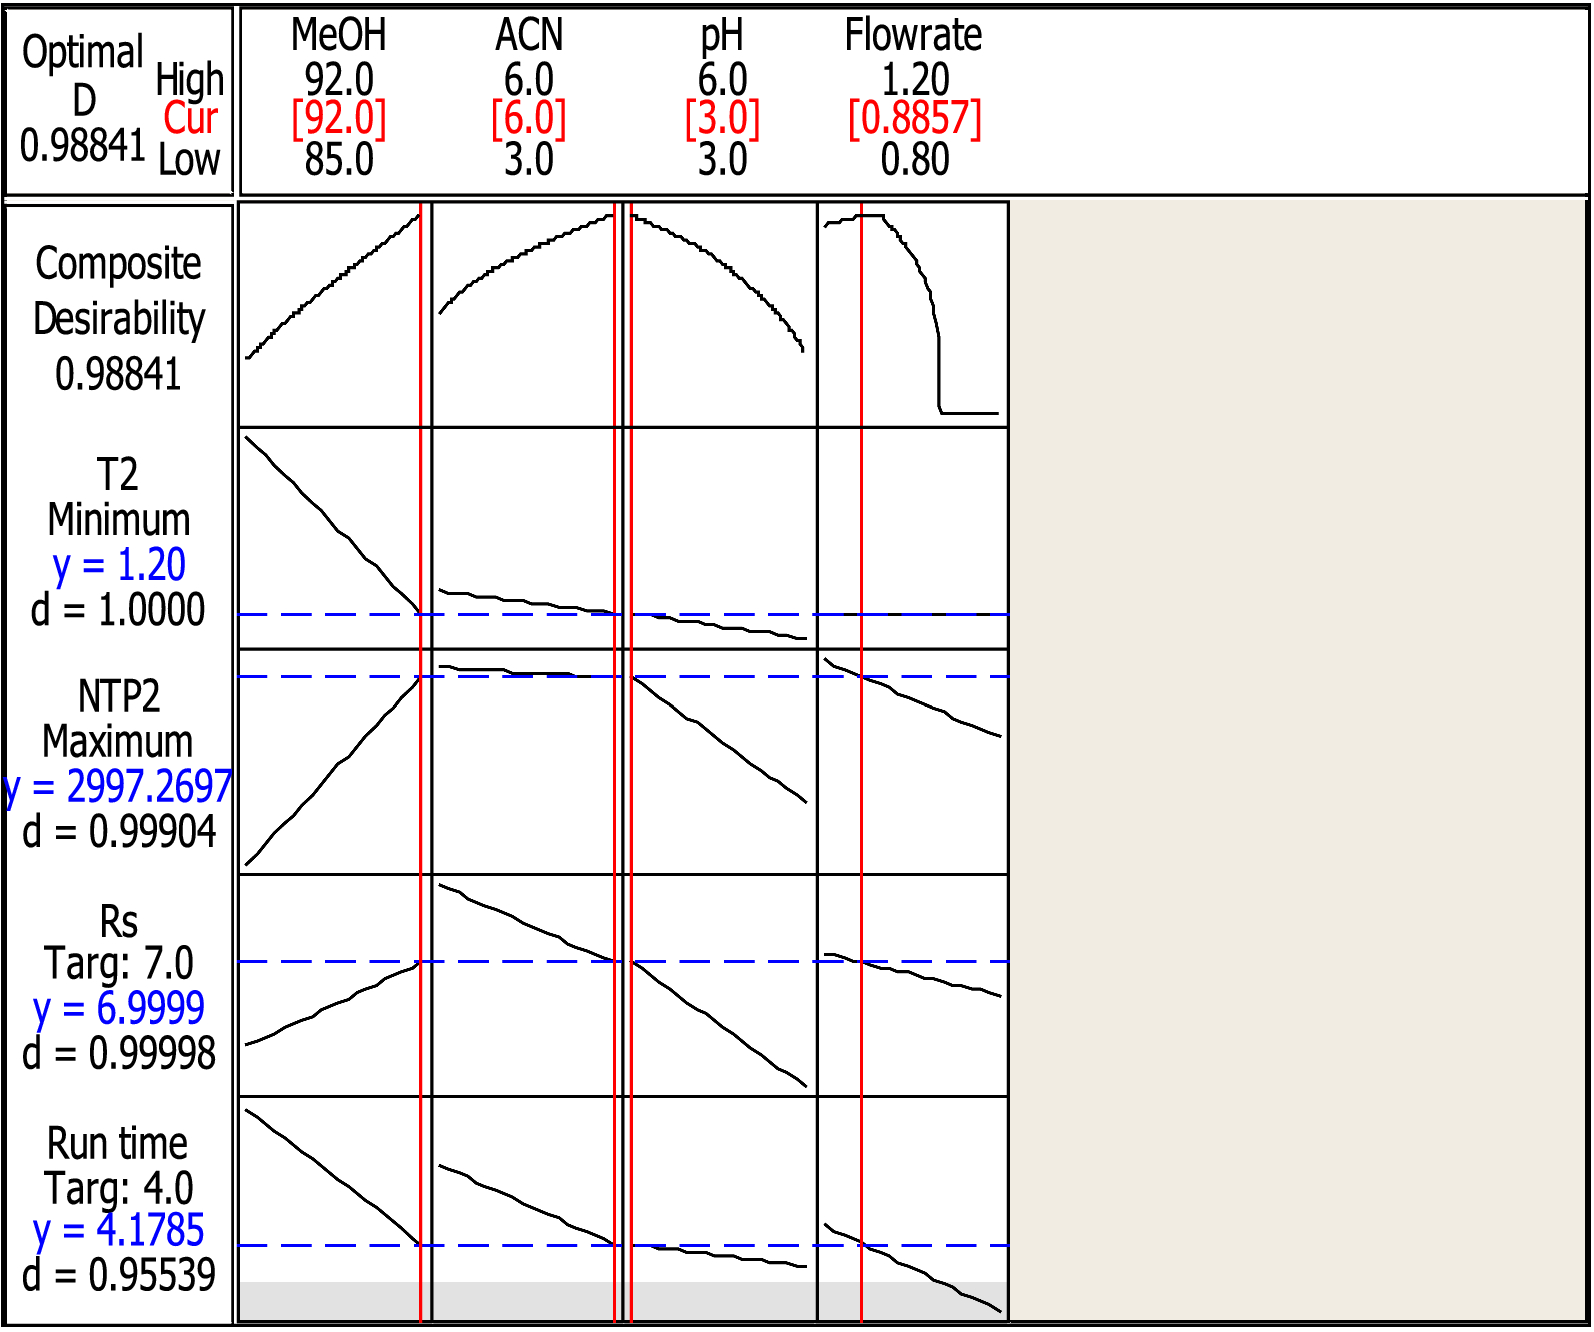Click the ACN high value 6.0 in black
Image resolution: width=1594 pixels, height=1332 pixels.
tap(529, 79)
